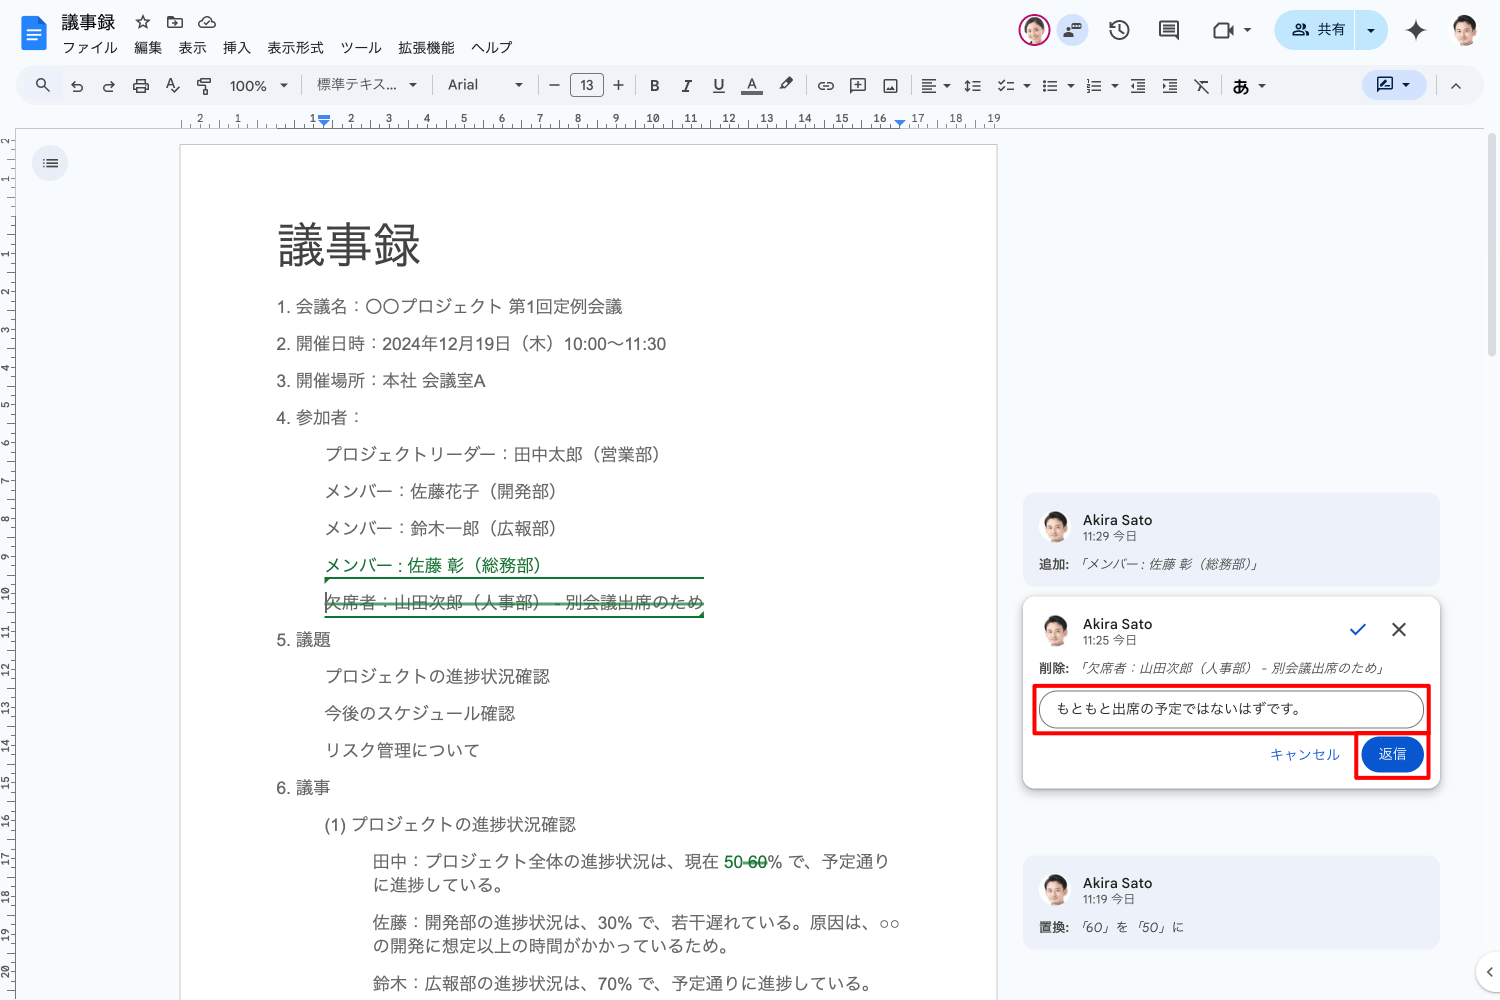
Task: Select the 11:19 置換 suggestion card
Action: pos(1231,903)
